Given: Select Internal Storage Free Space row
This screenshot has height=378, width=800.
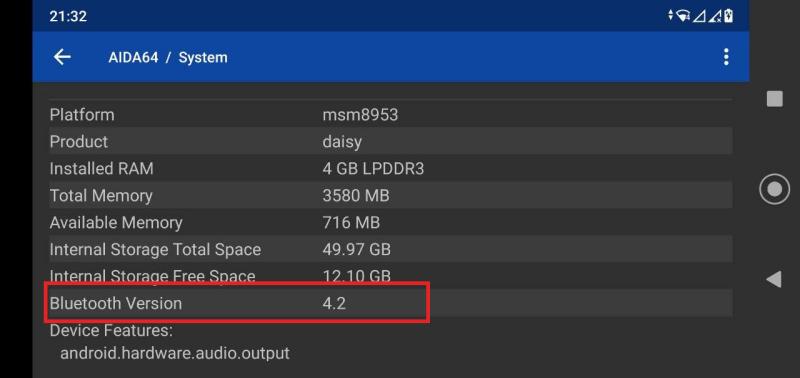Looking at the screenshot, I should 391,276.
